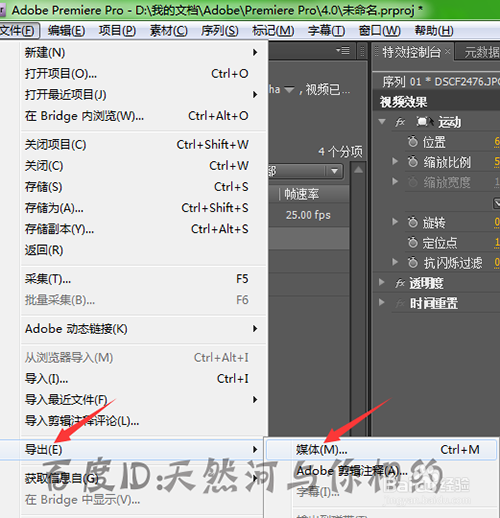The image size is (500, 518).
Task: Toggle 旋转 animation stopwatch
Action: click(x=413, y=222)
